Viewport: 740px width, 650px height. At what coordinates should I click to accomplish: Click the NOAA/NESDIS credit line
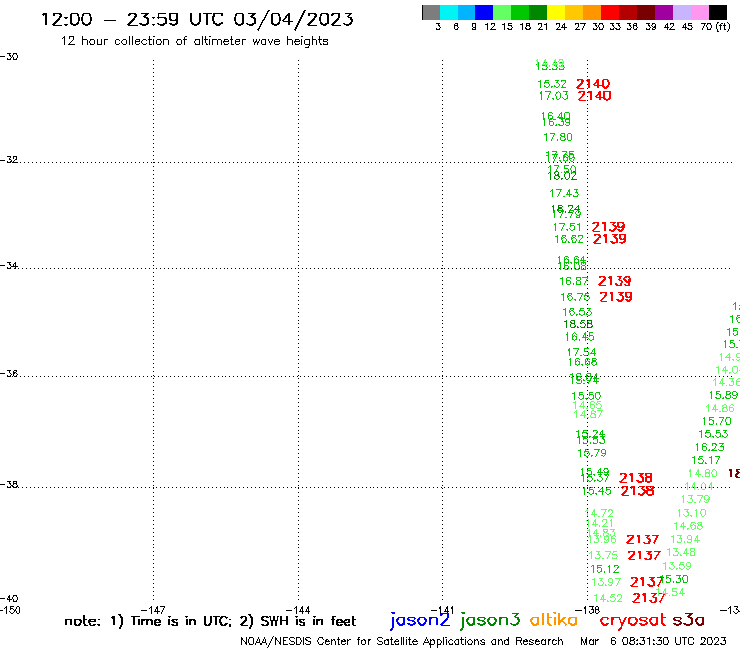(x=402, y=641)
